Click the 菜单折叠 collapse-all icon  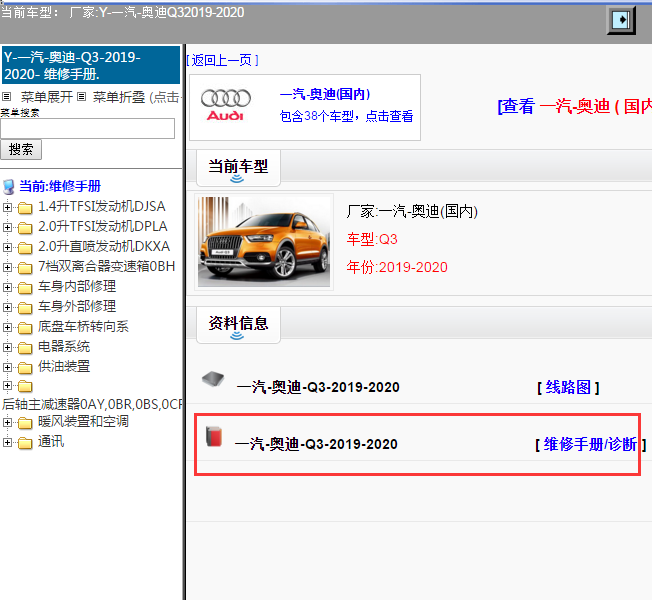point(82,97)
